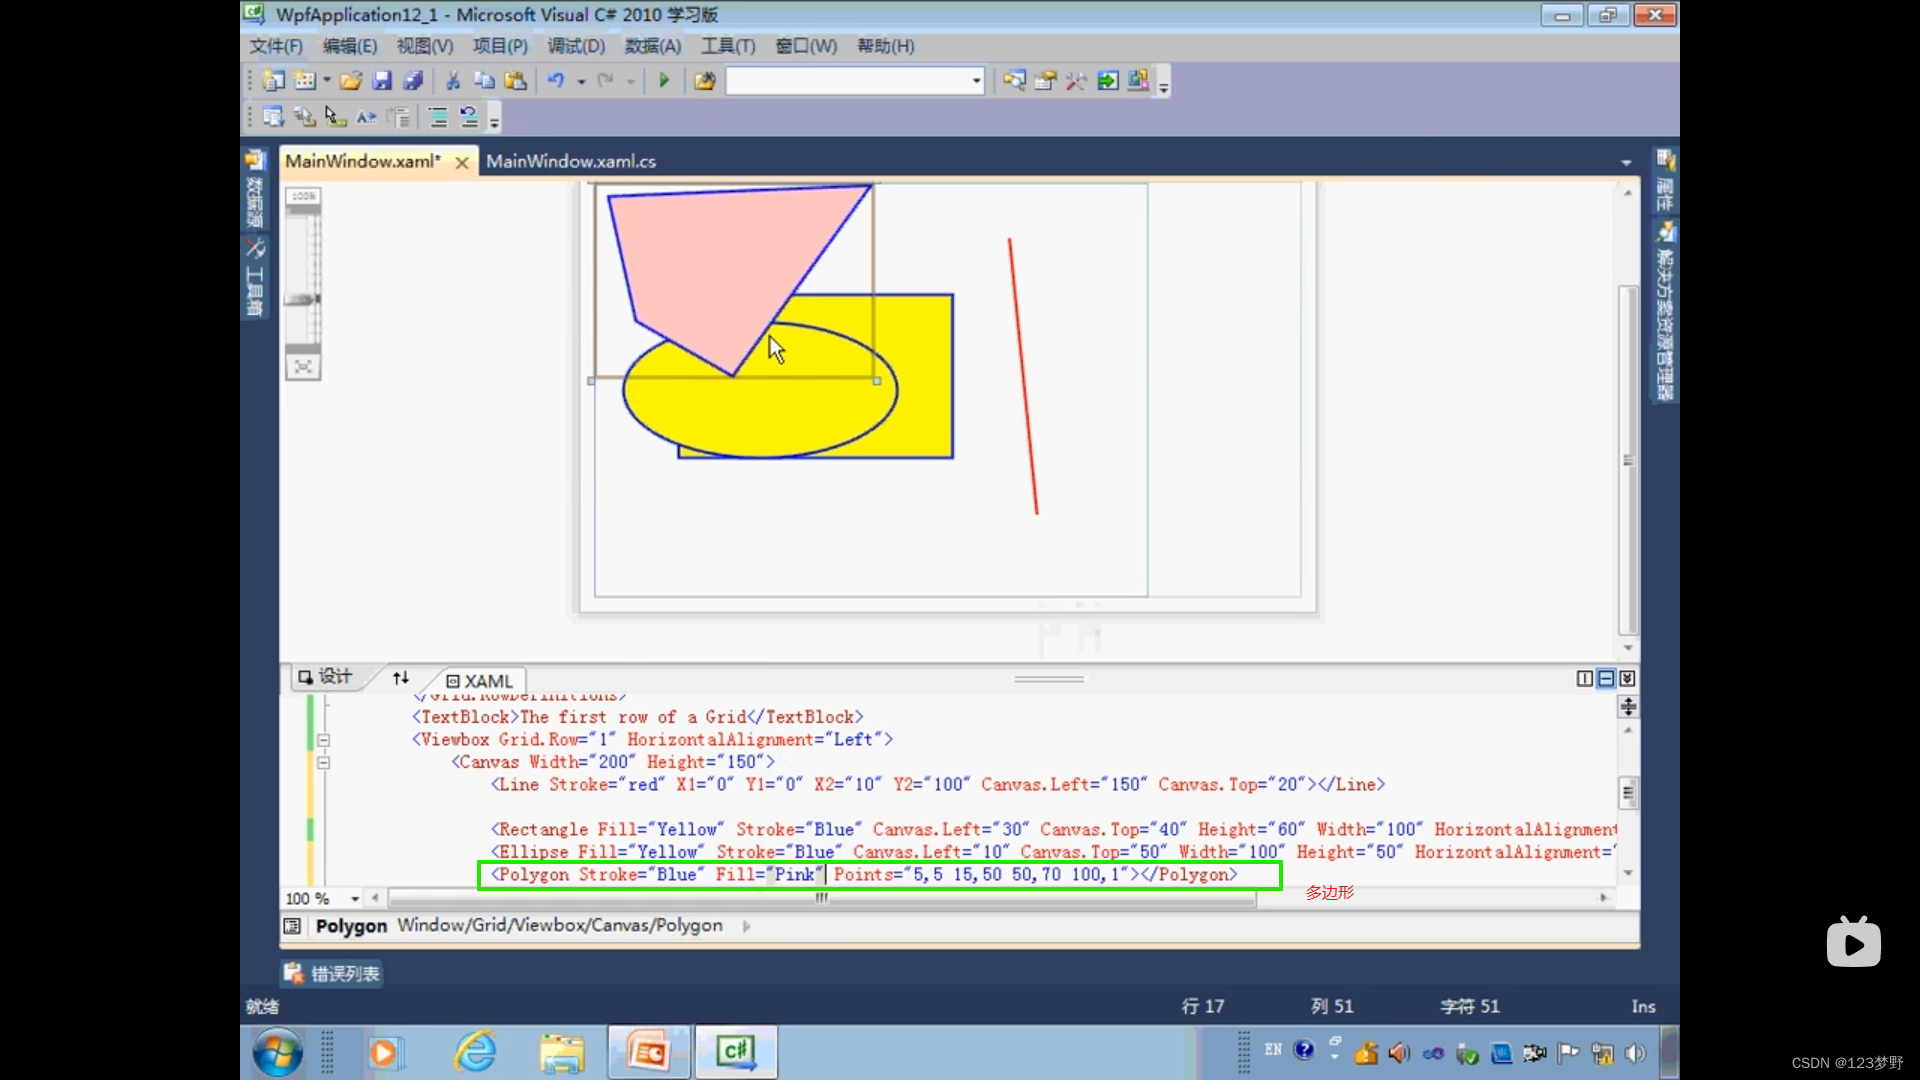Open Properties Window toolbar icon
Screen dimensions: 1920x1080
(x=1045, y=81)
